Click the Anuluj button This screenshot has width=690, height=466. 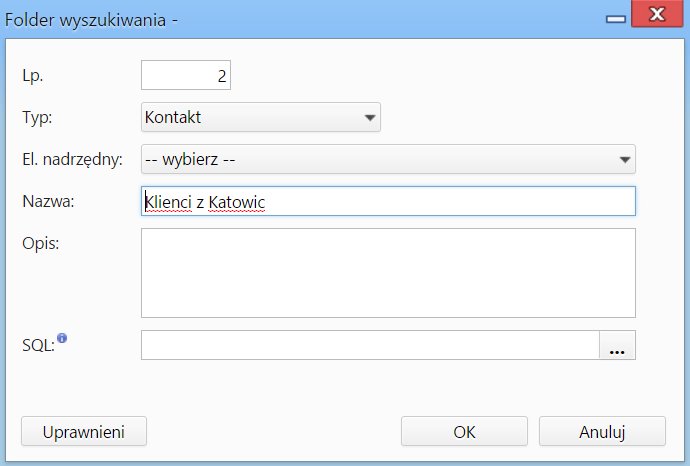(x=602, y=432)
